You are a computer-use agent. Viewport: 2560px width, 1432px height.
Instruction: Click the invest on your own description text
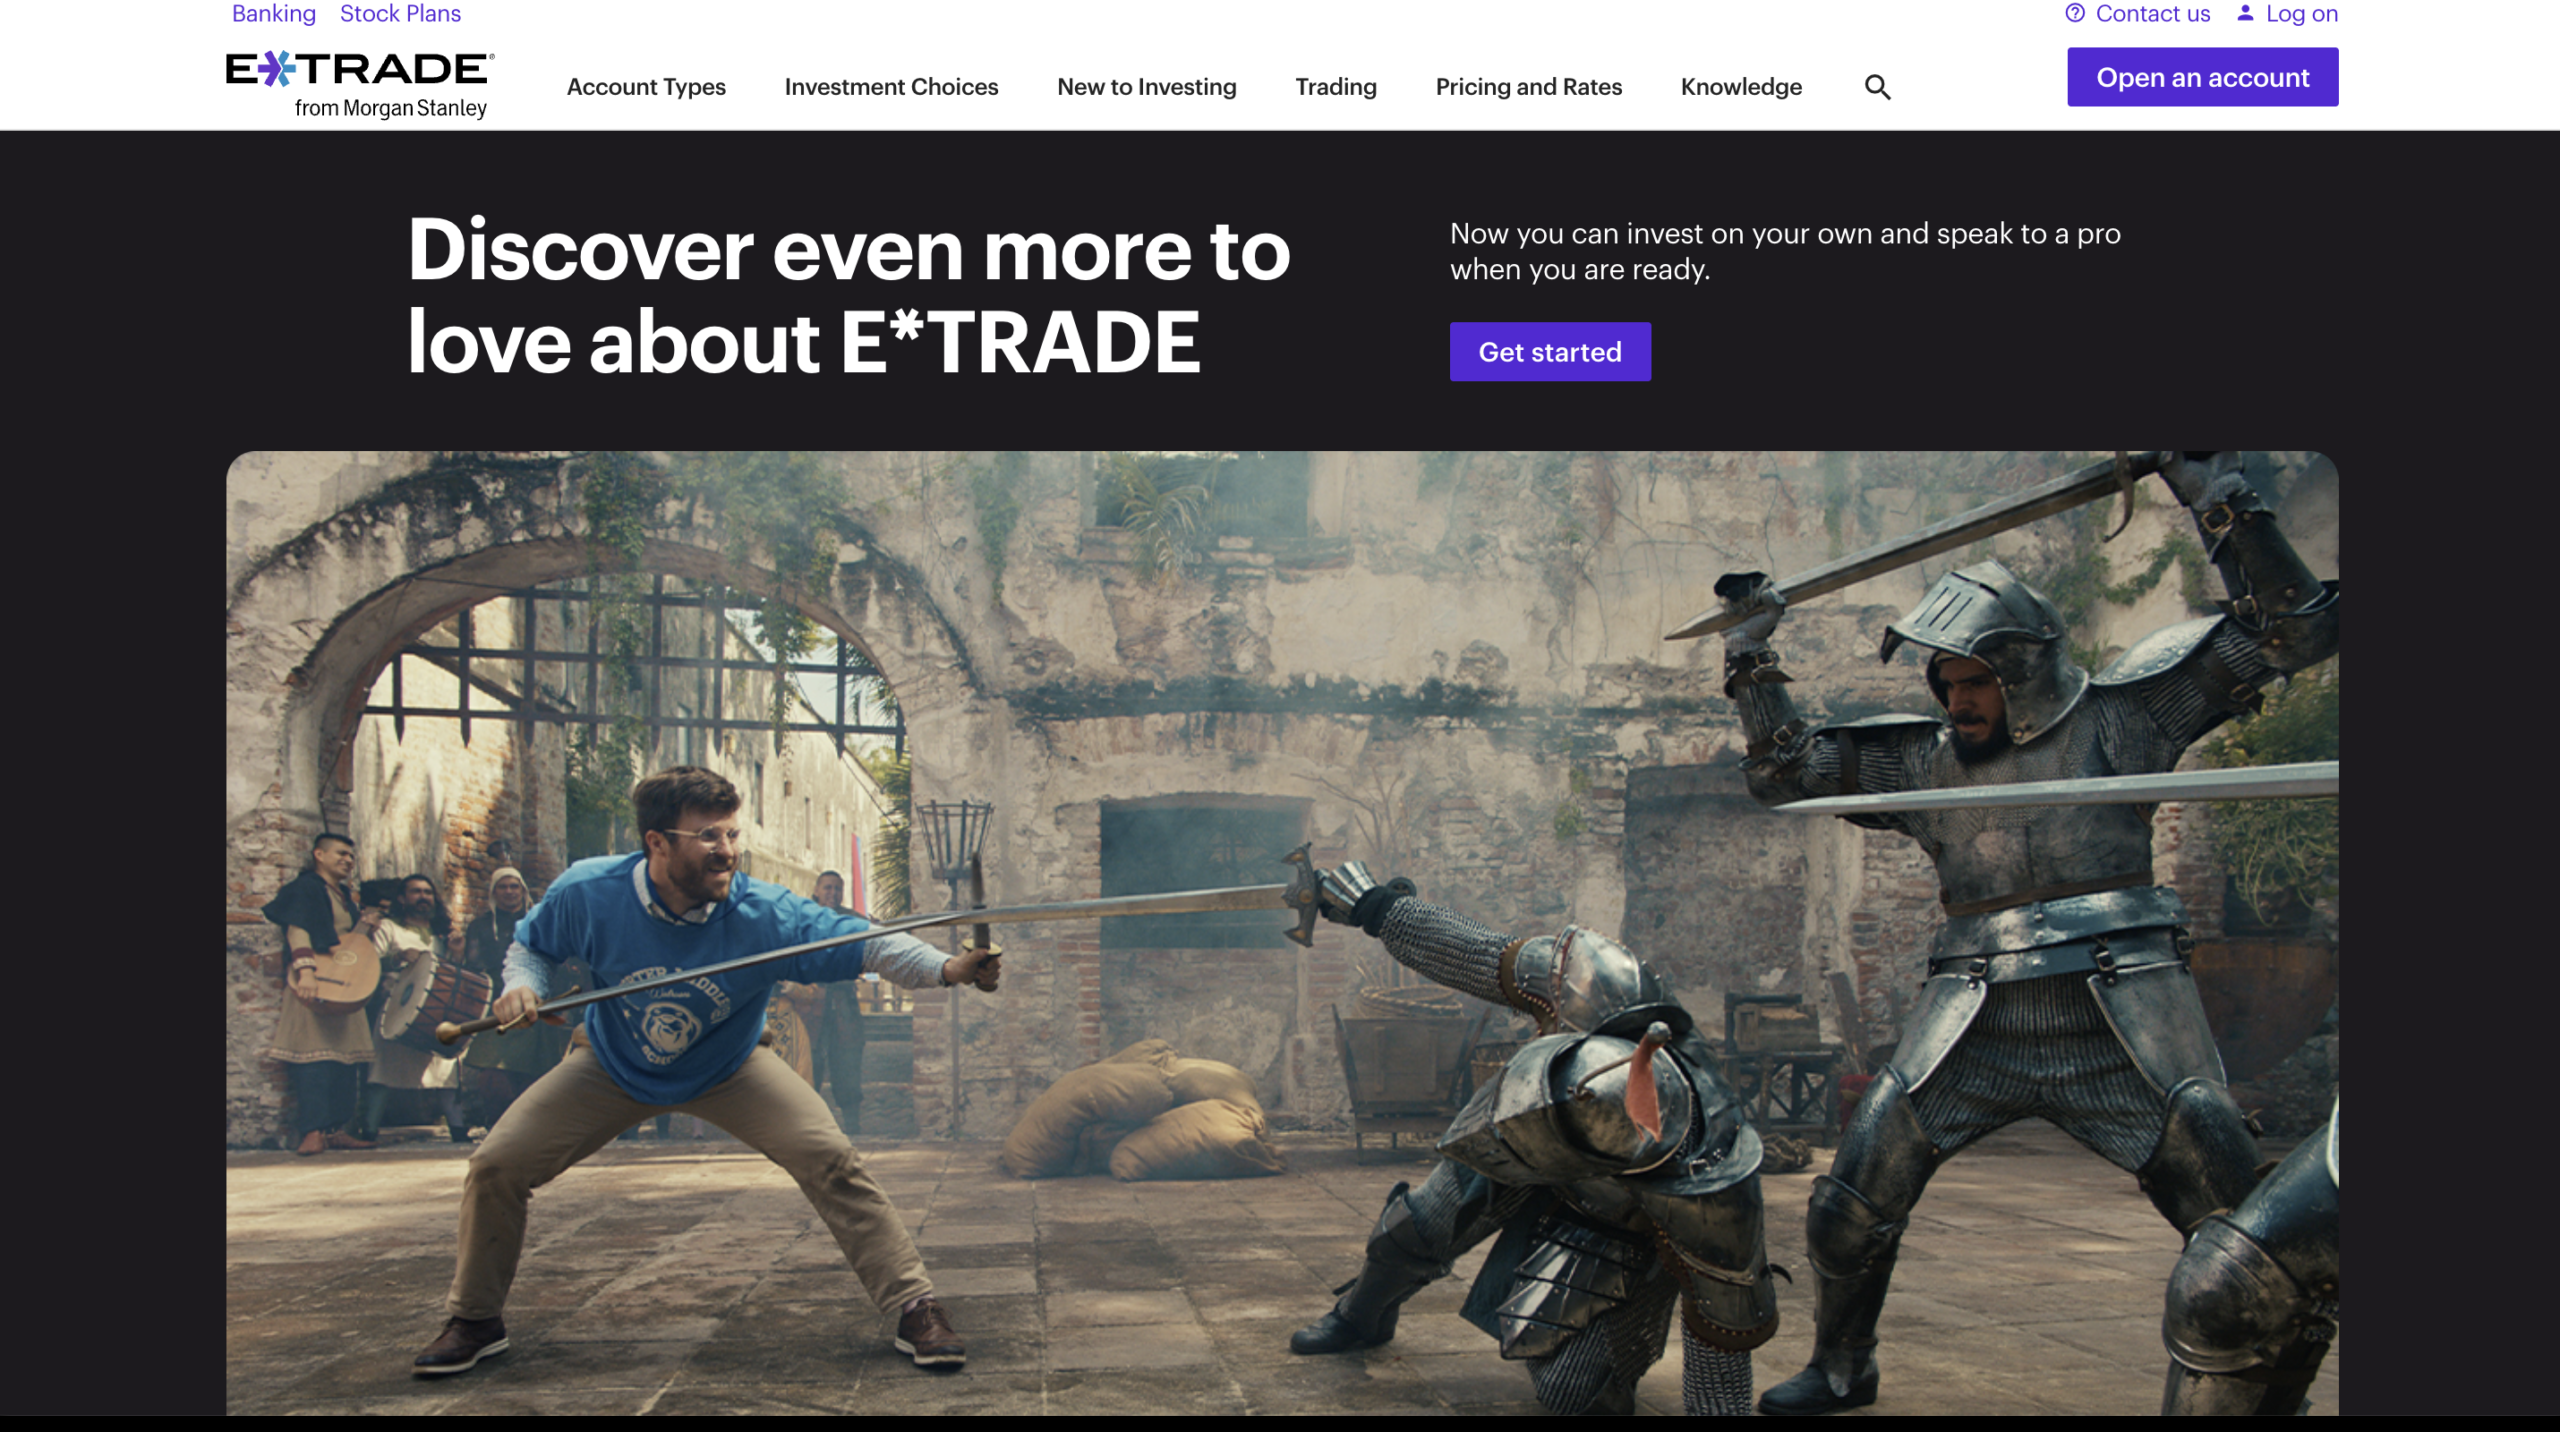1784,251
